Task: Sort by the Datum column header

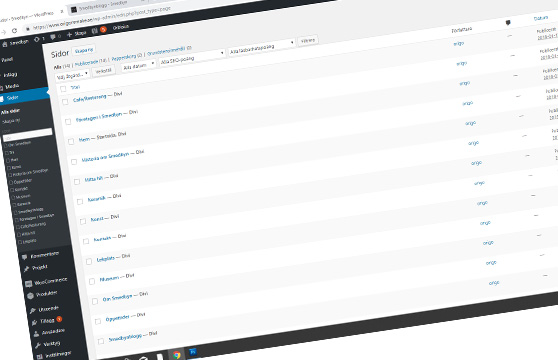Action: point(541,18)
